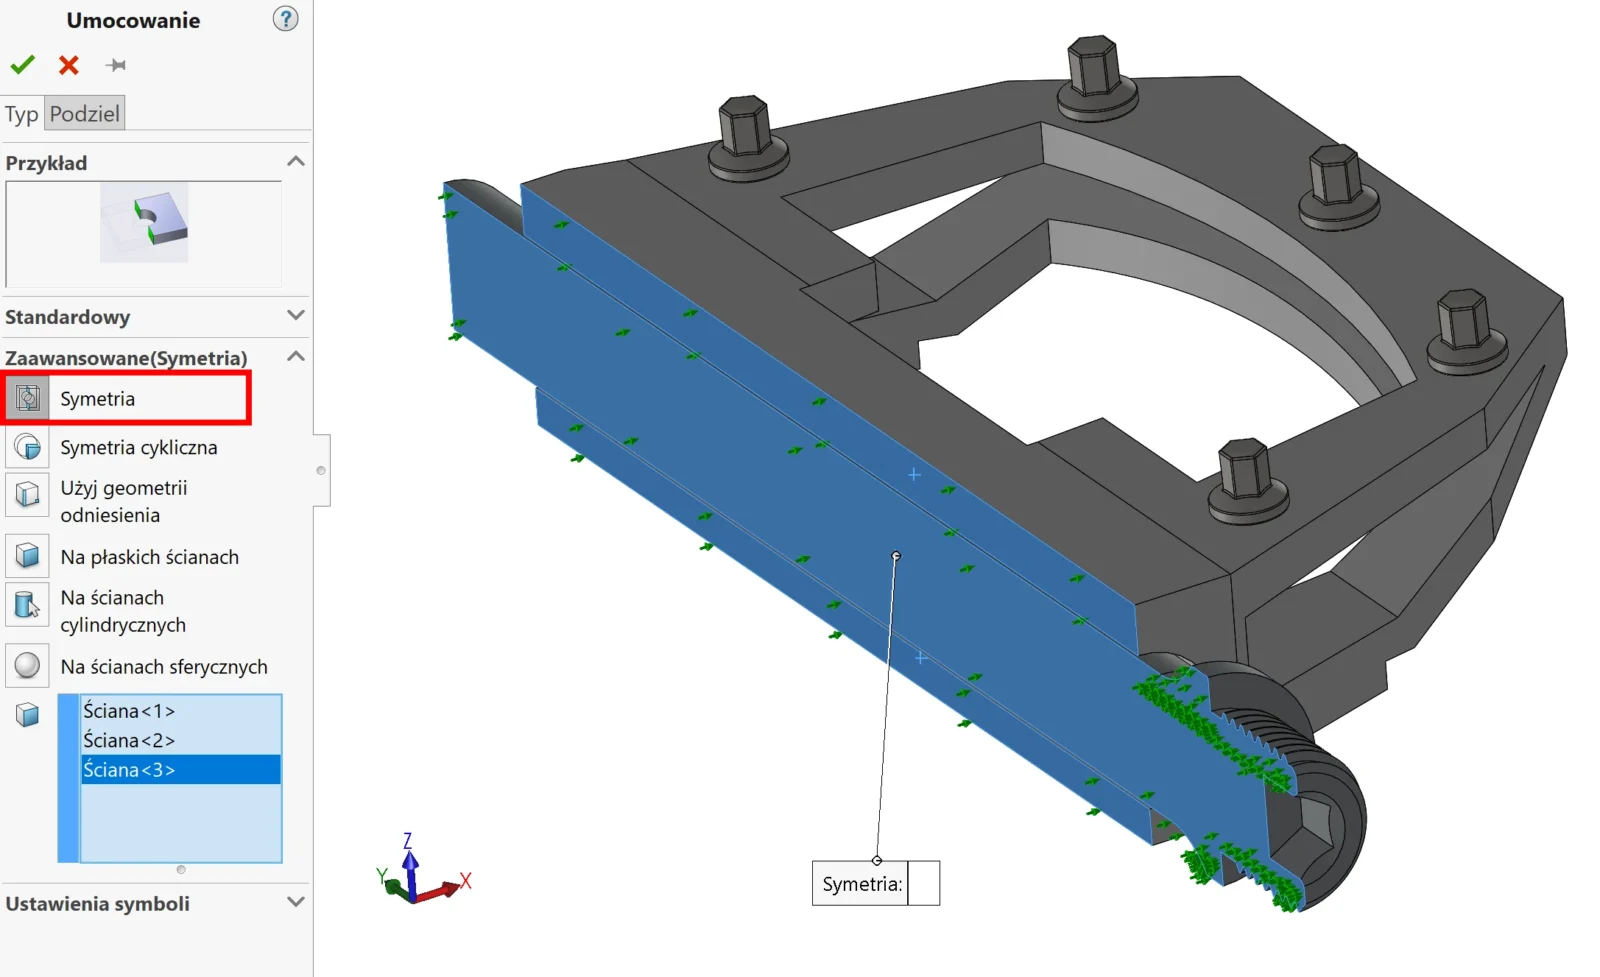
Task: Select Na ścianach sferycznych icon
Action: (27, 666)
